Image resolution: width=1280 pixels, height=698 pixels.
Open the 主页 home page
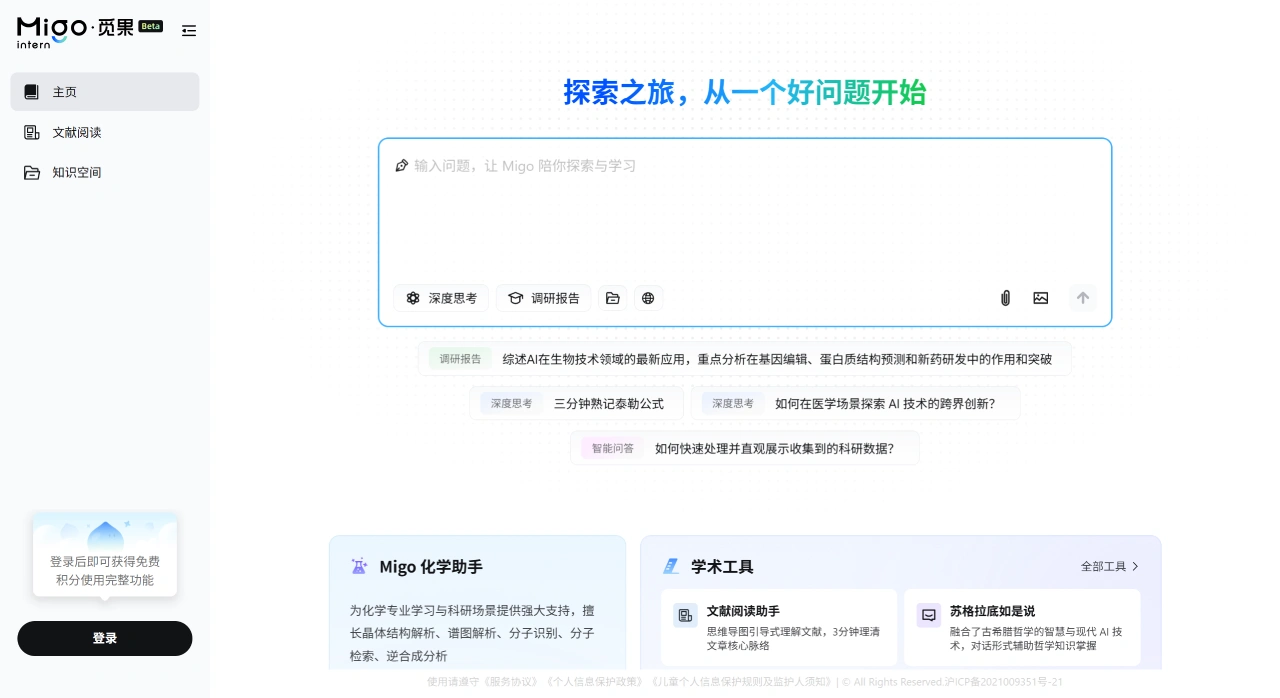[x=105, y=92]
